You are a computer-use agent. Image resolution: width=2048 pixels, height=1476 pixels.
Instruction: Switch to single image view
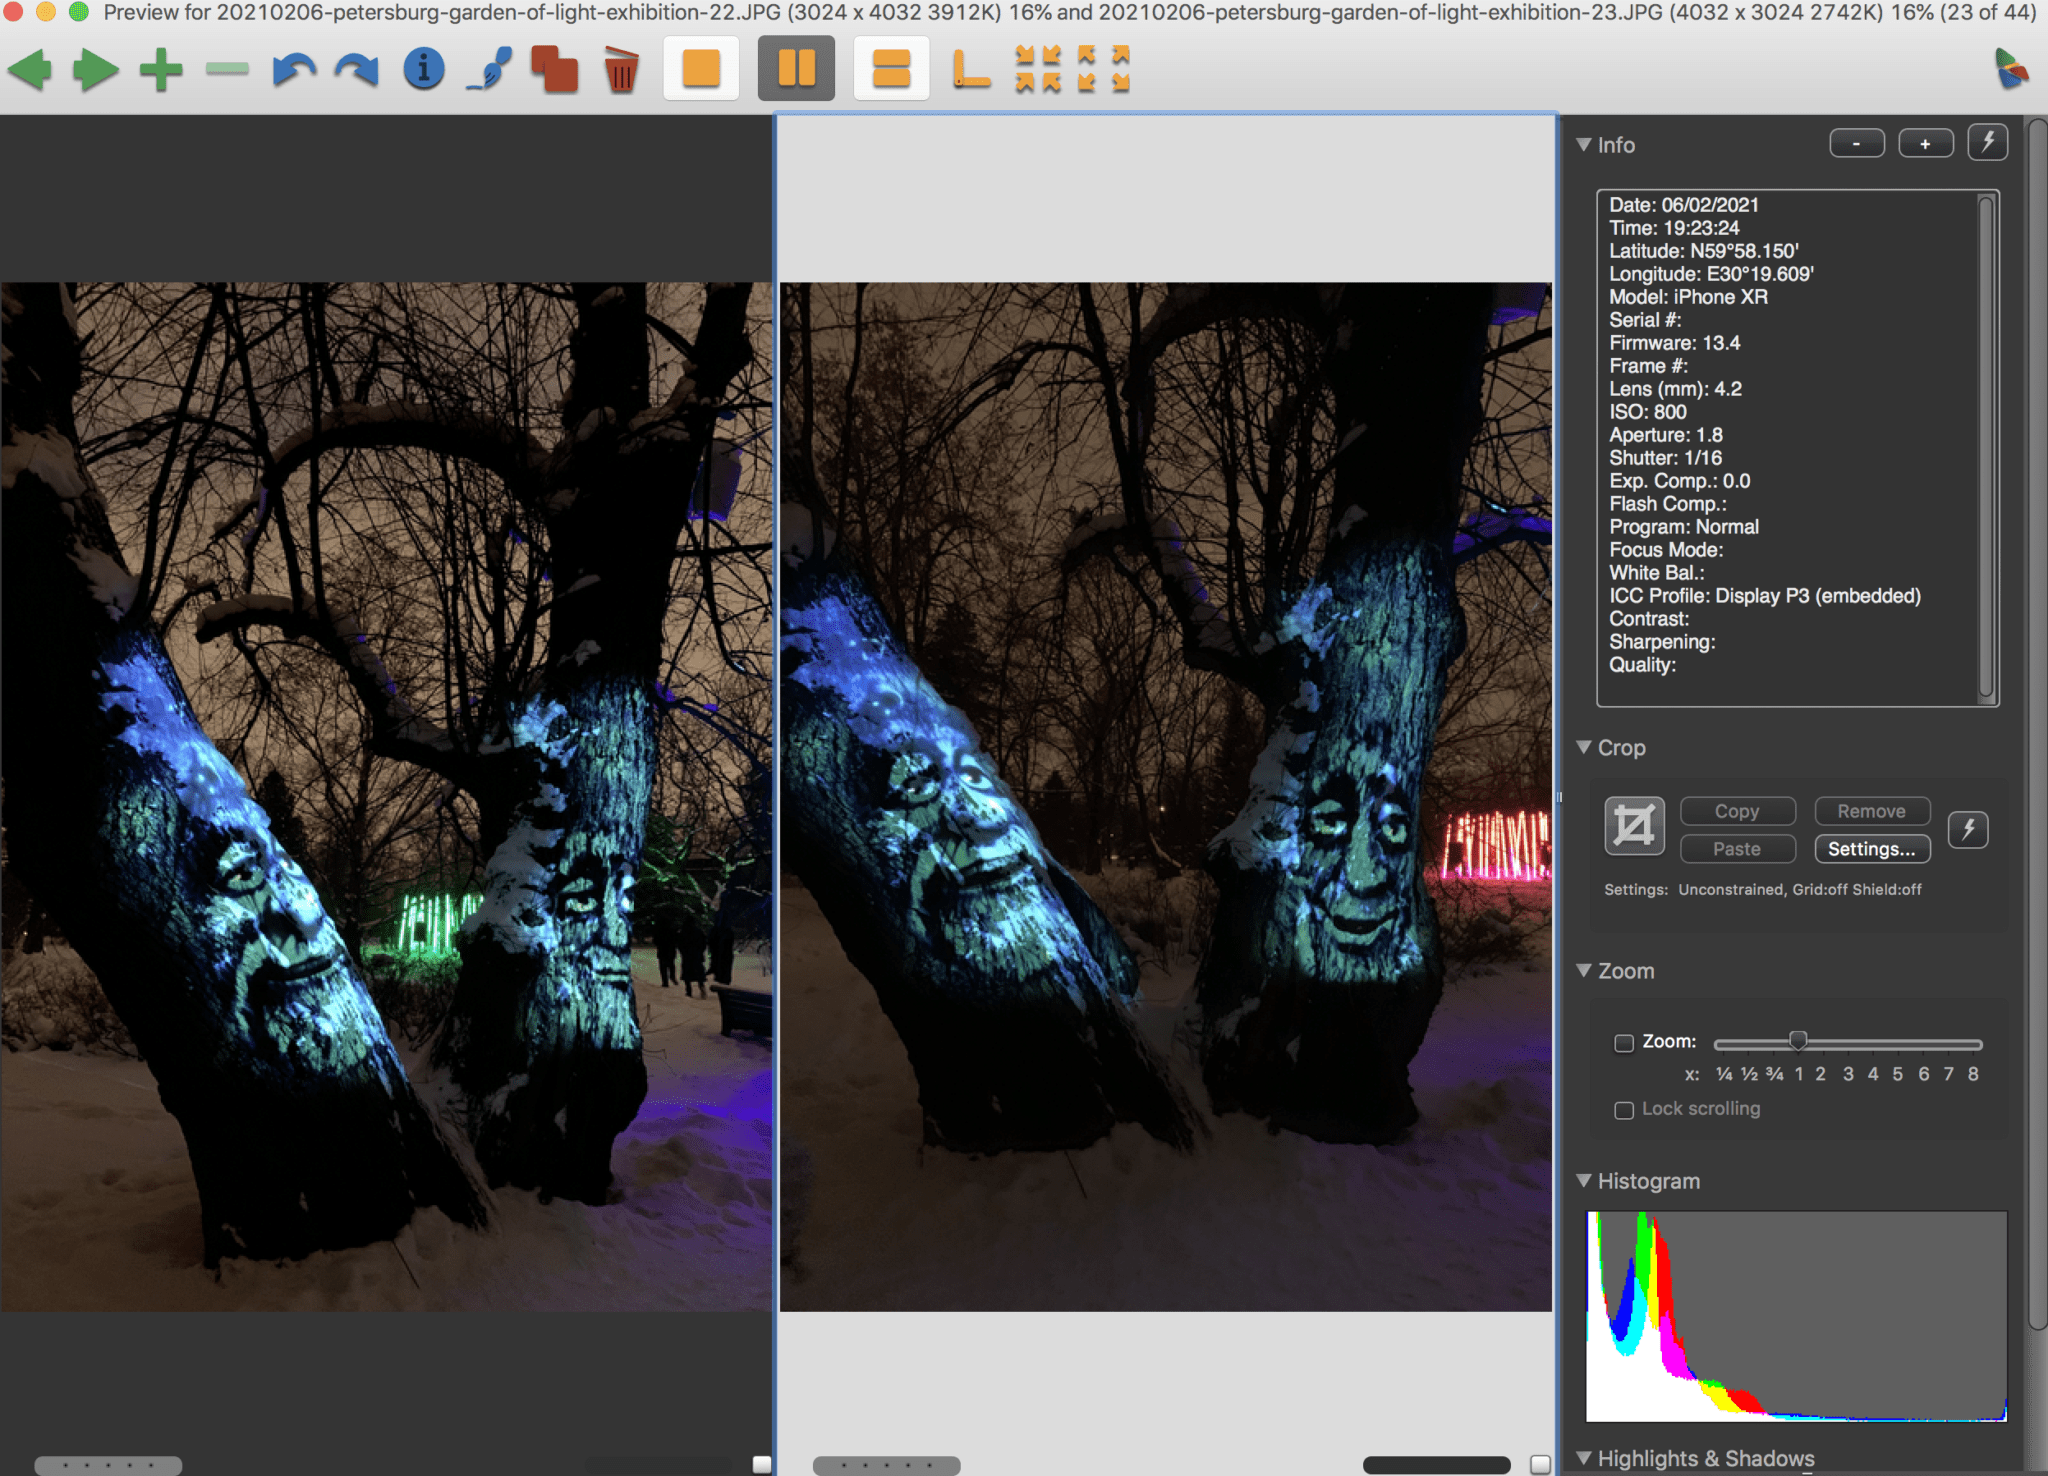[700, 67]
